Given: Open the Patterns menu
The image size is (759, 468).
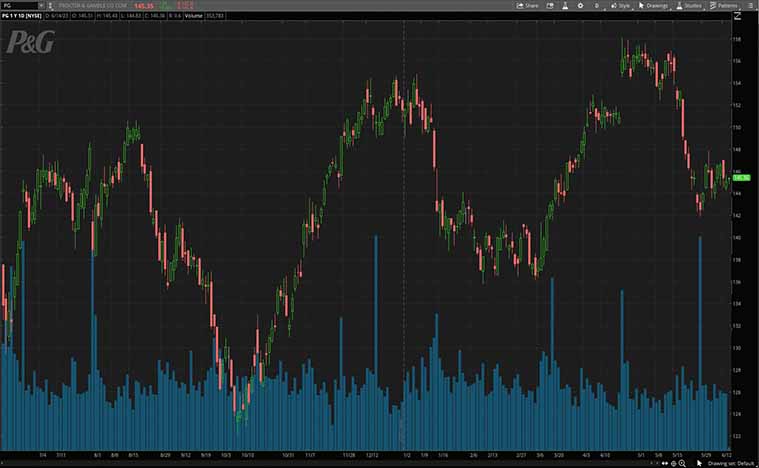Looking at the screenshot, I should 724,6.
